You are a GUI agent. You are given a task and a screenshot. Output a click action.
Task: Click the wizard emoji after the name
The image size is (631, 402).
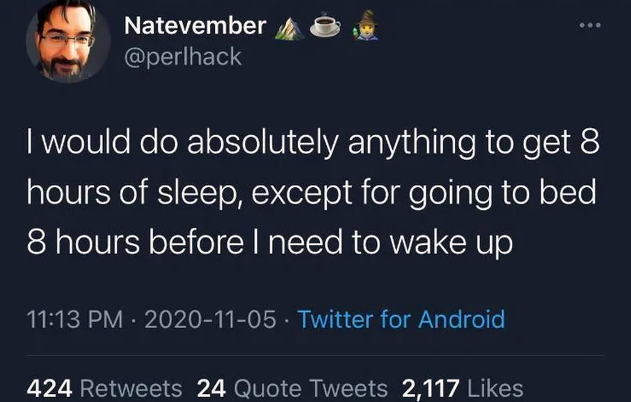click(359, 27)
